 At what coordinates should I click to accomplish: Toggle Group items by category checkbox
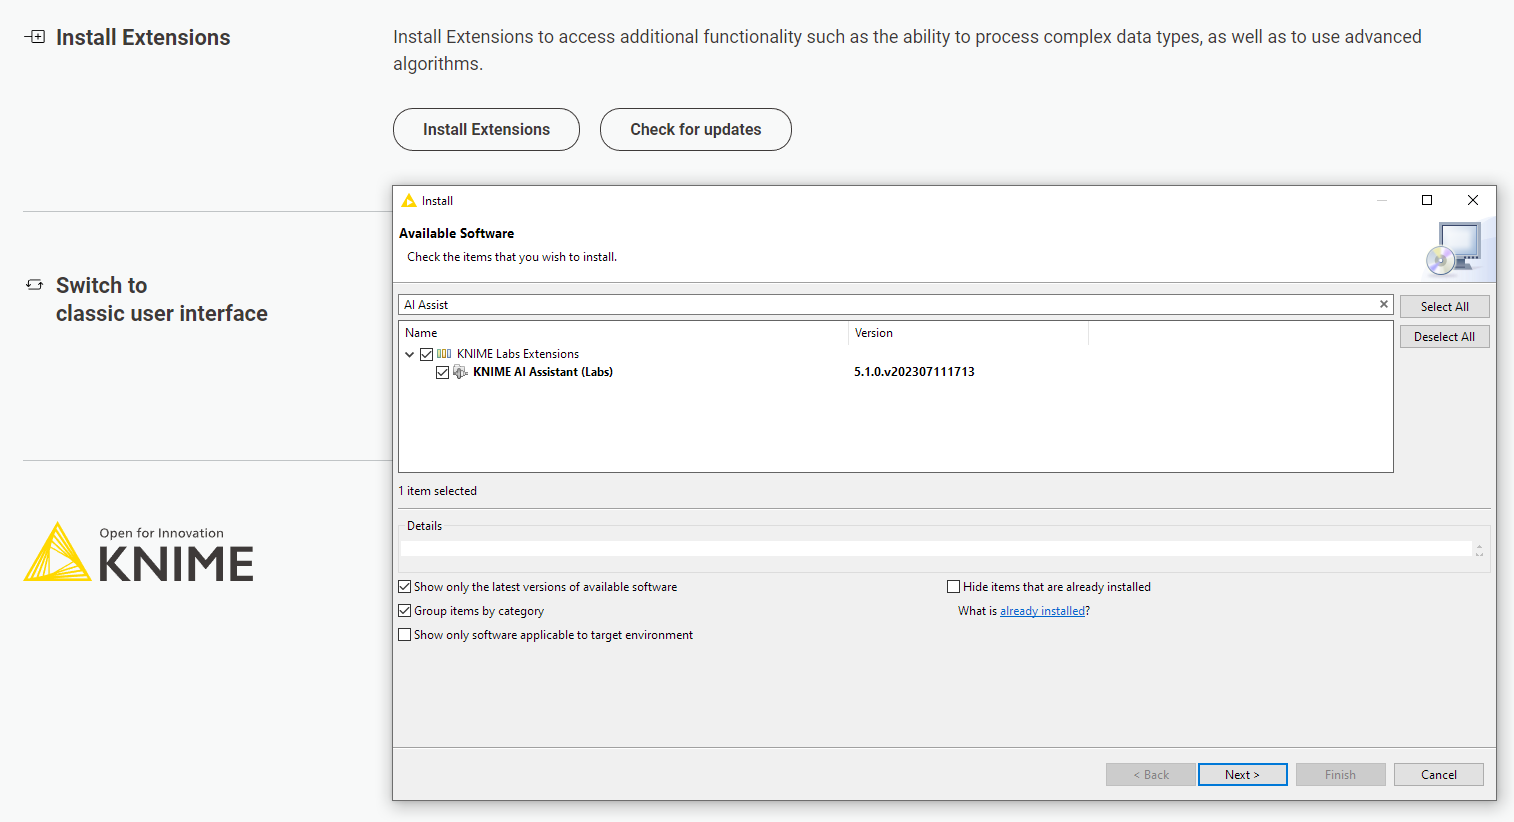tap(405, 611)
